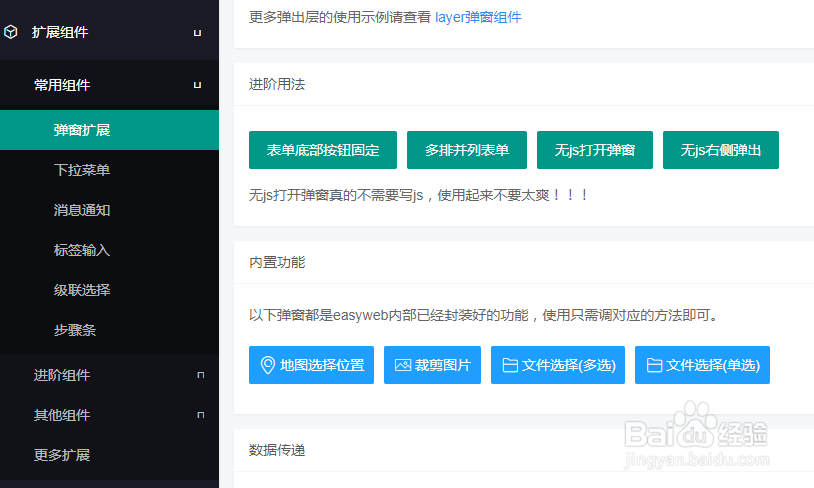The image size is (814, 488).
Task: Click the 裁剪图片 button label
Action: 443,365
